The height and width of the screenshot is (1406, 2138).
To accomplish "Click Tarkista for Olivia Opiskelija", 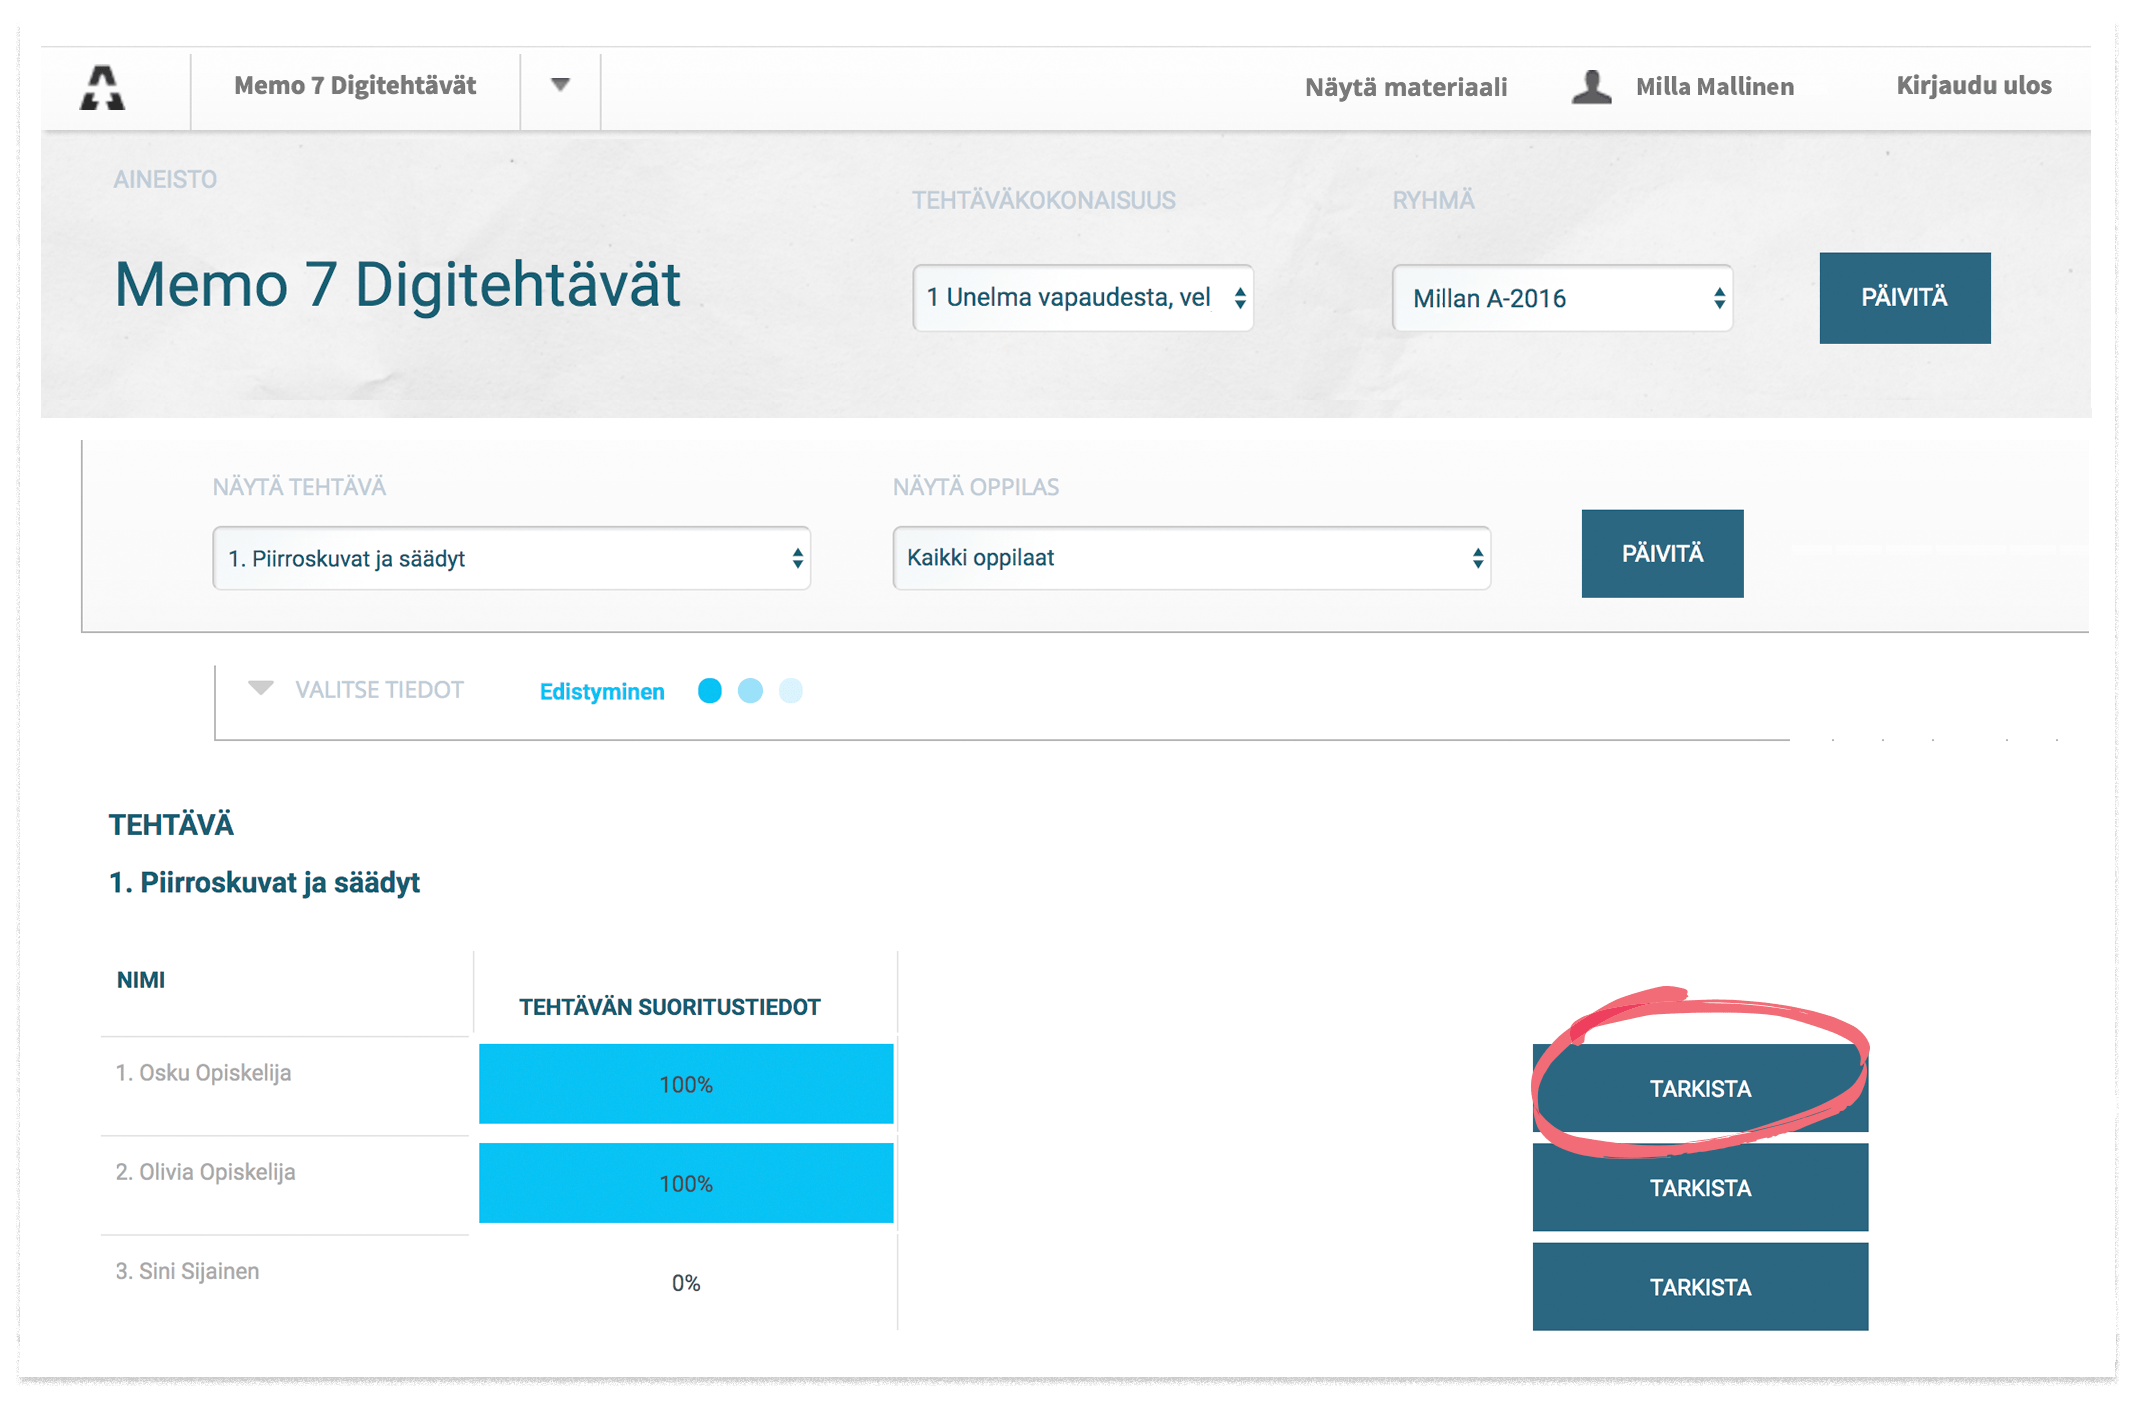I will pyautogui.click(x=1700, y=1188).
